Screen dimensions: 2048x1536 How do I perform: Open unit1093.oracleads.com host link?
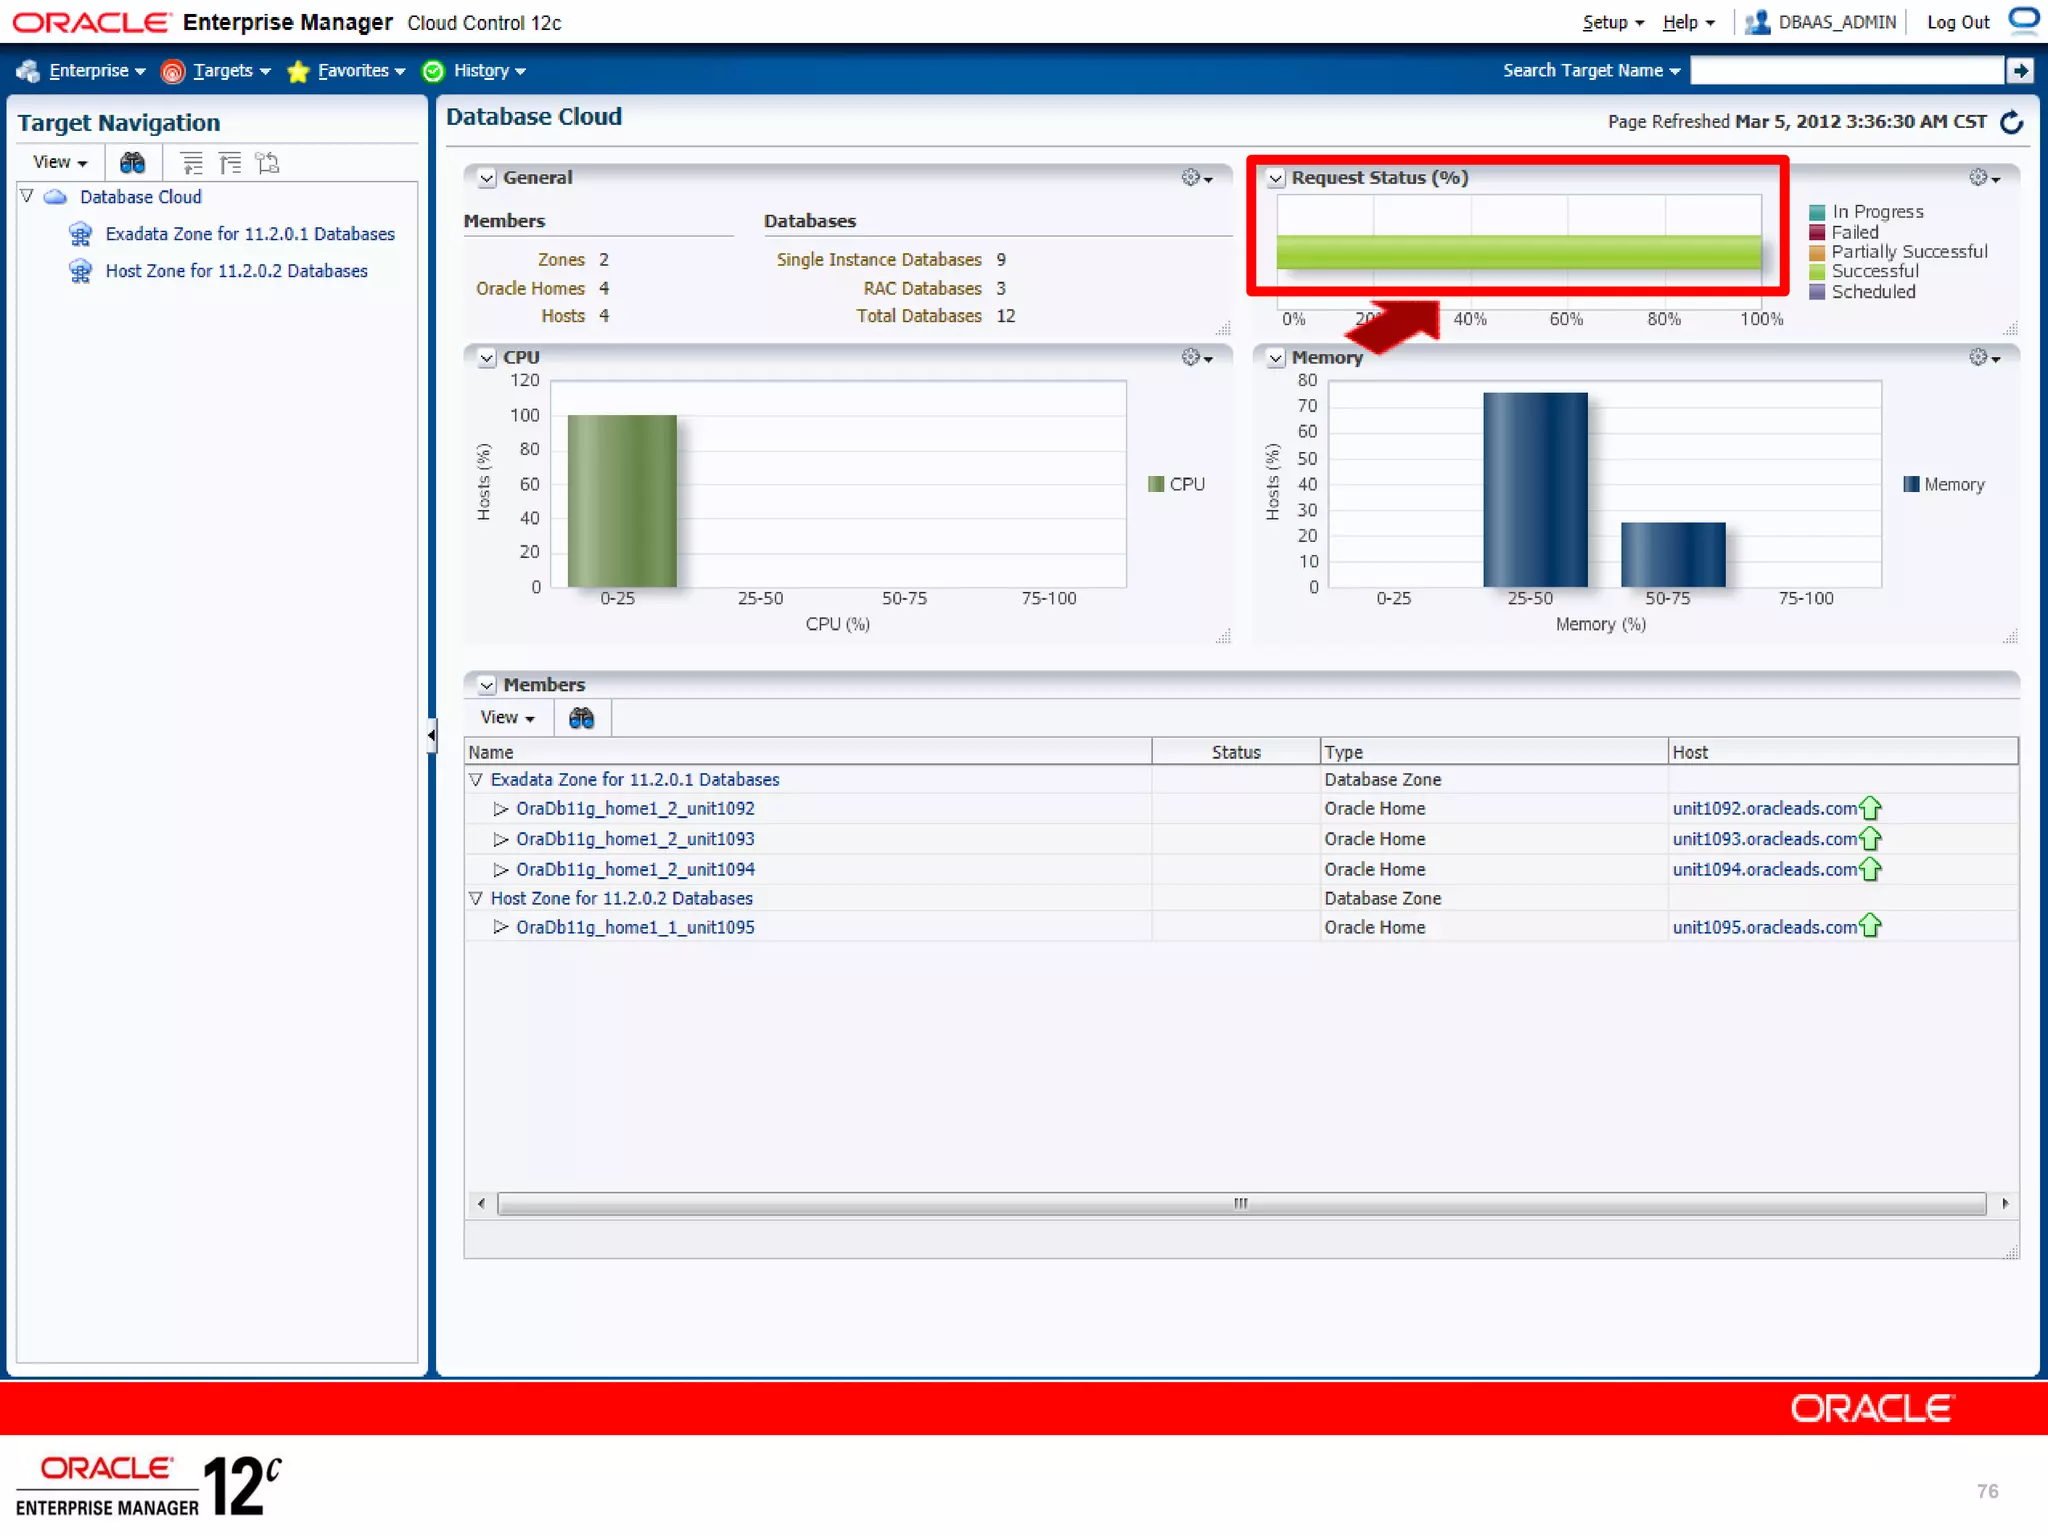[x=1764, y=839]
